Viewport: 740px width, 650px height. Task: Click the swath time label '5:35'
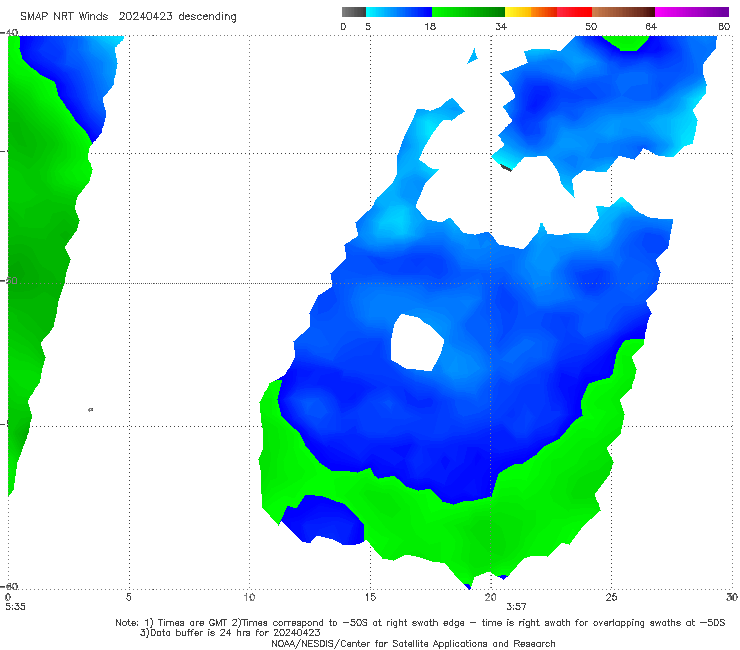point(16,607)
